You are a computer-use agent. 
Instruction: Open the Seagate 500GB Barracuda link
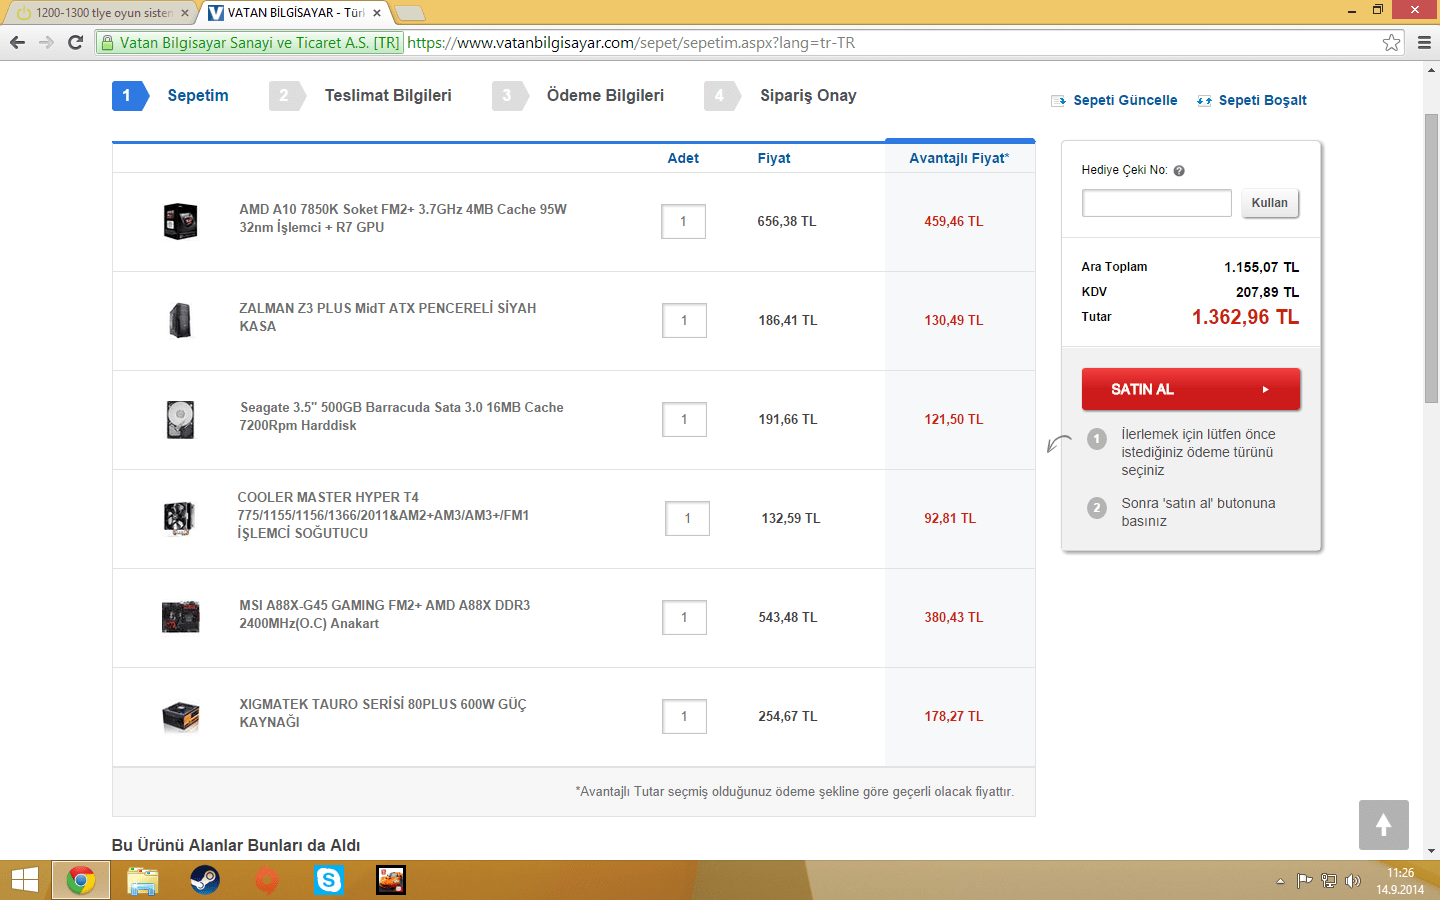click(x=401, y=416)
